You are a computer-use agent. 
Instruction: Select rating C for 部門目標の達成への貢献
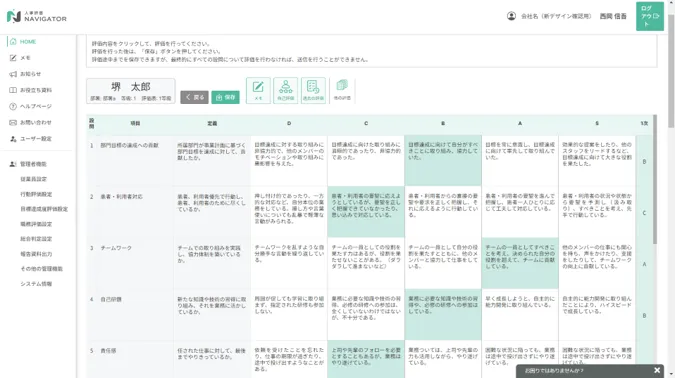(x=366, y=161)
